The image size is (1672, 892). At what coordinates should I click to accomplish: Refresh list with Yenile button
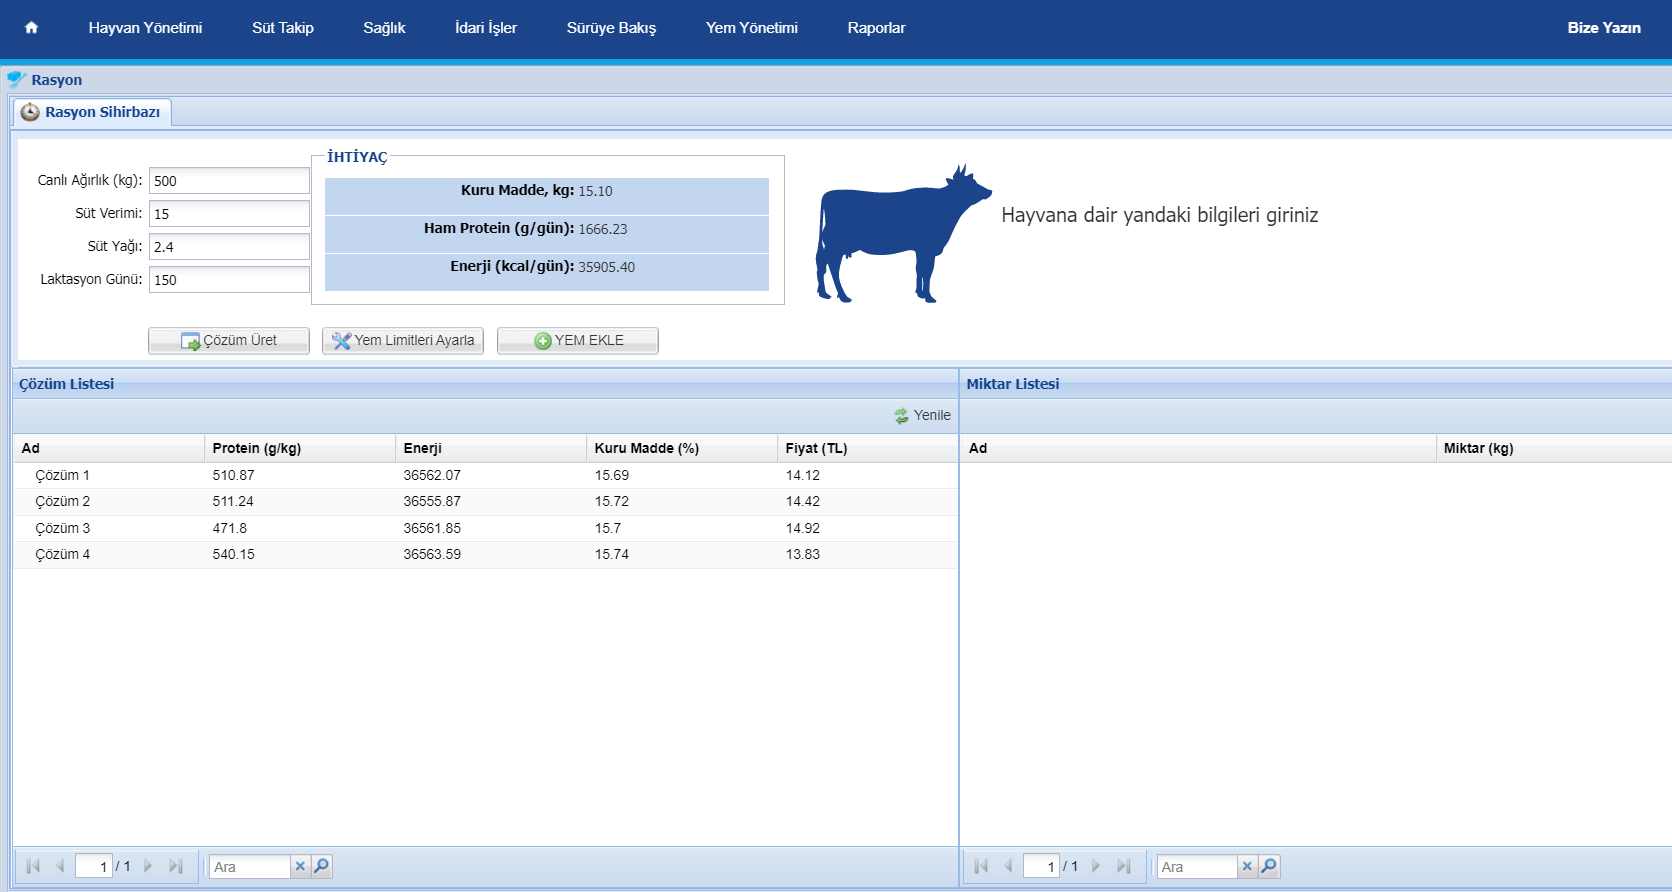(922, 415)
